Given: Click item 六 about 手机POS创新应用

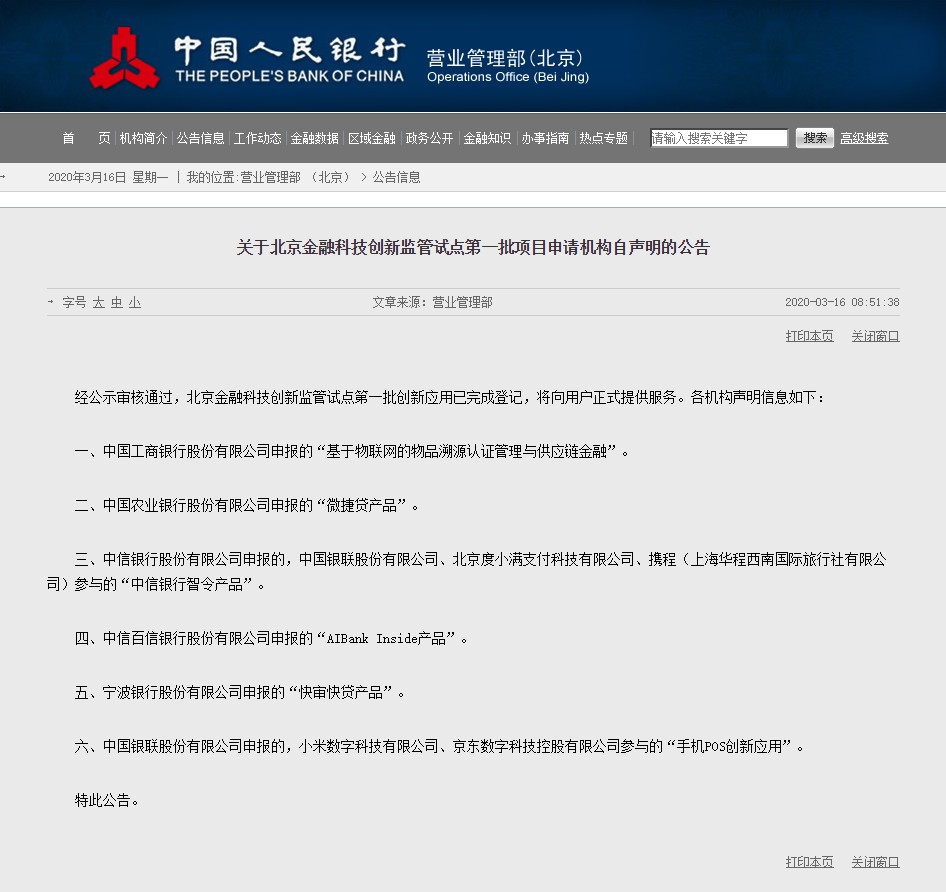Looking at the screenshot, I should point(439,747).
